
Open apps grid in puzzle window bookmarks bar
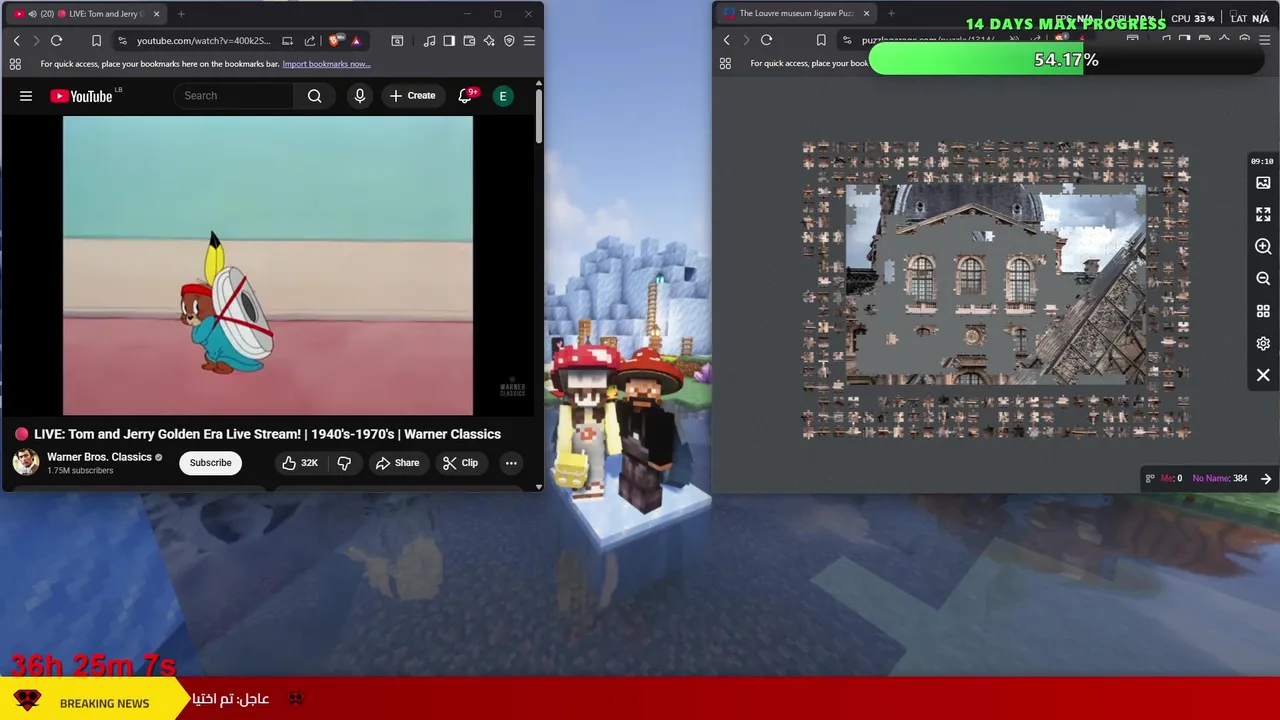pyautogui.click(x=725, y=64)
